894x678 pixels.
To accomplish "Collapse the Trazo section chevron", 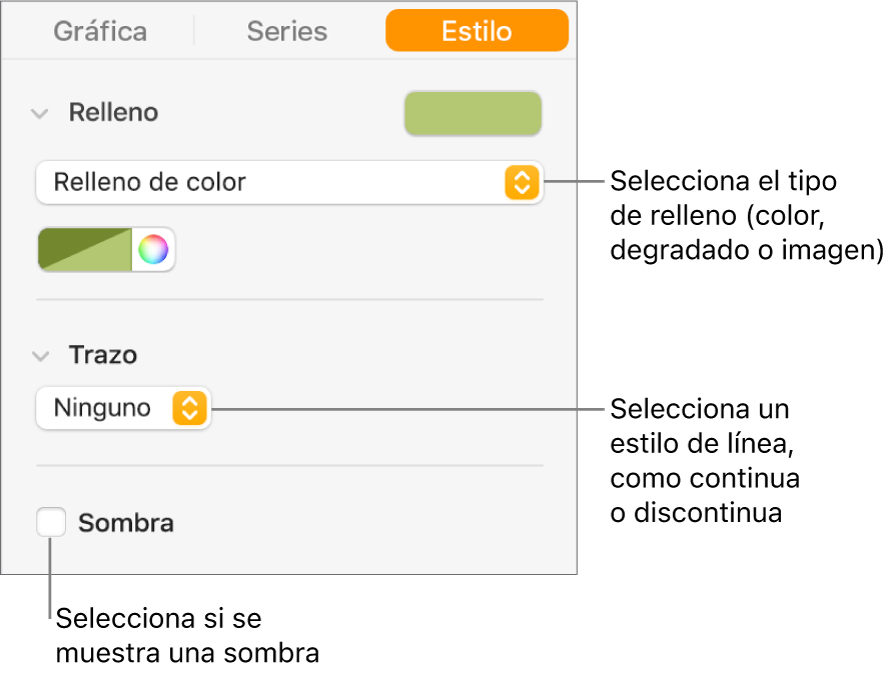I will [40, 355].
